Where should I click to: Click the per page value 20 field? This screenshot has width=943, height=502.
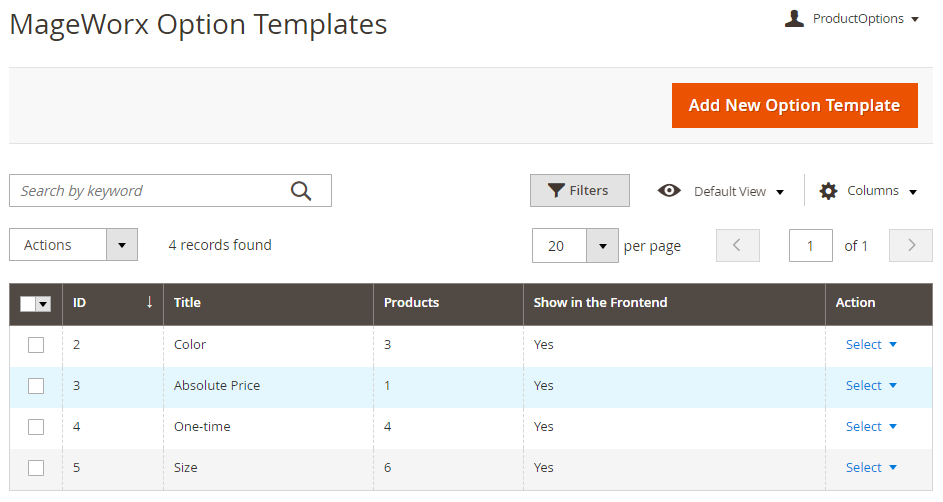[x=559, y=246]
